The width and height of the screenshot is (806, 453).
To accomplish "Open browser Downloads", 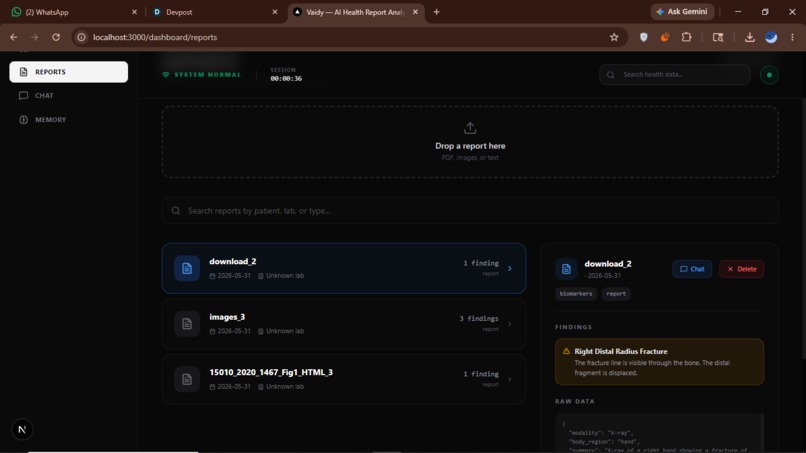I will coord(749,37).
